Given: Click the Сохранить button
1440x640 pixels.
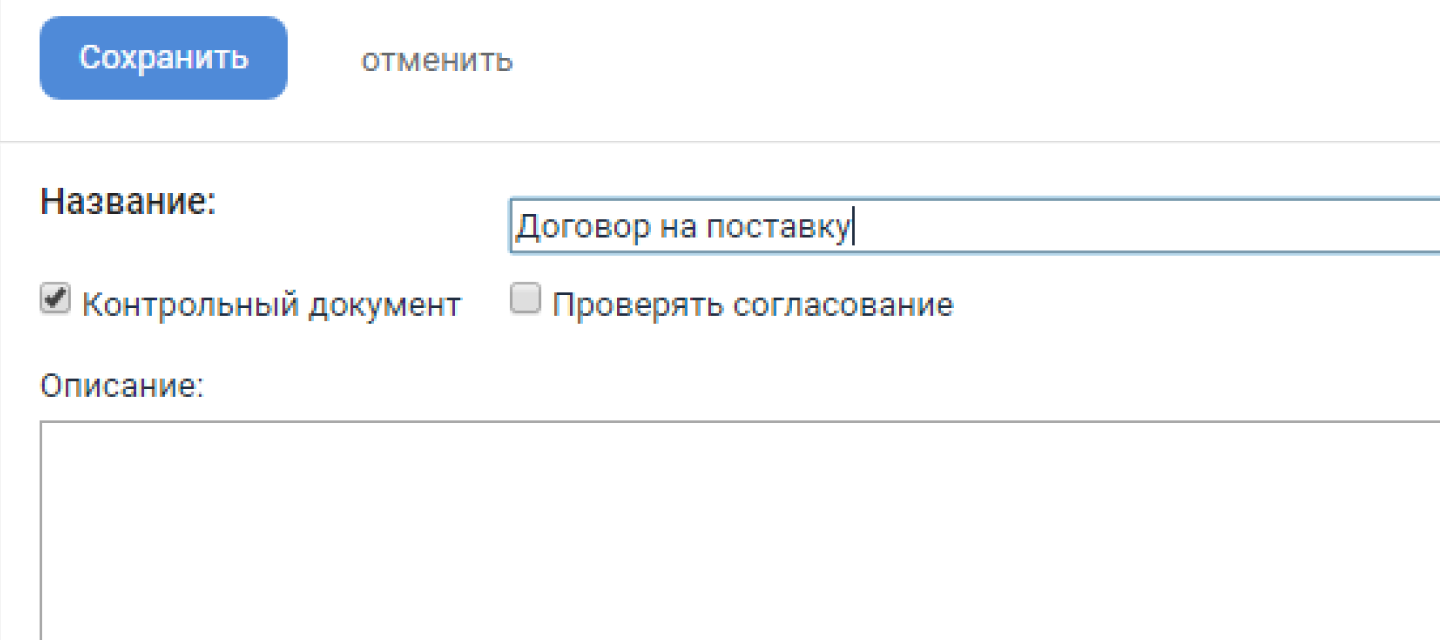Looking at the screenshot, I should (x=163, y=58).
